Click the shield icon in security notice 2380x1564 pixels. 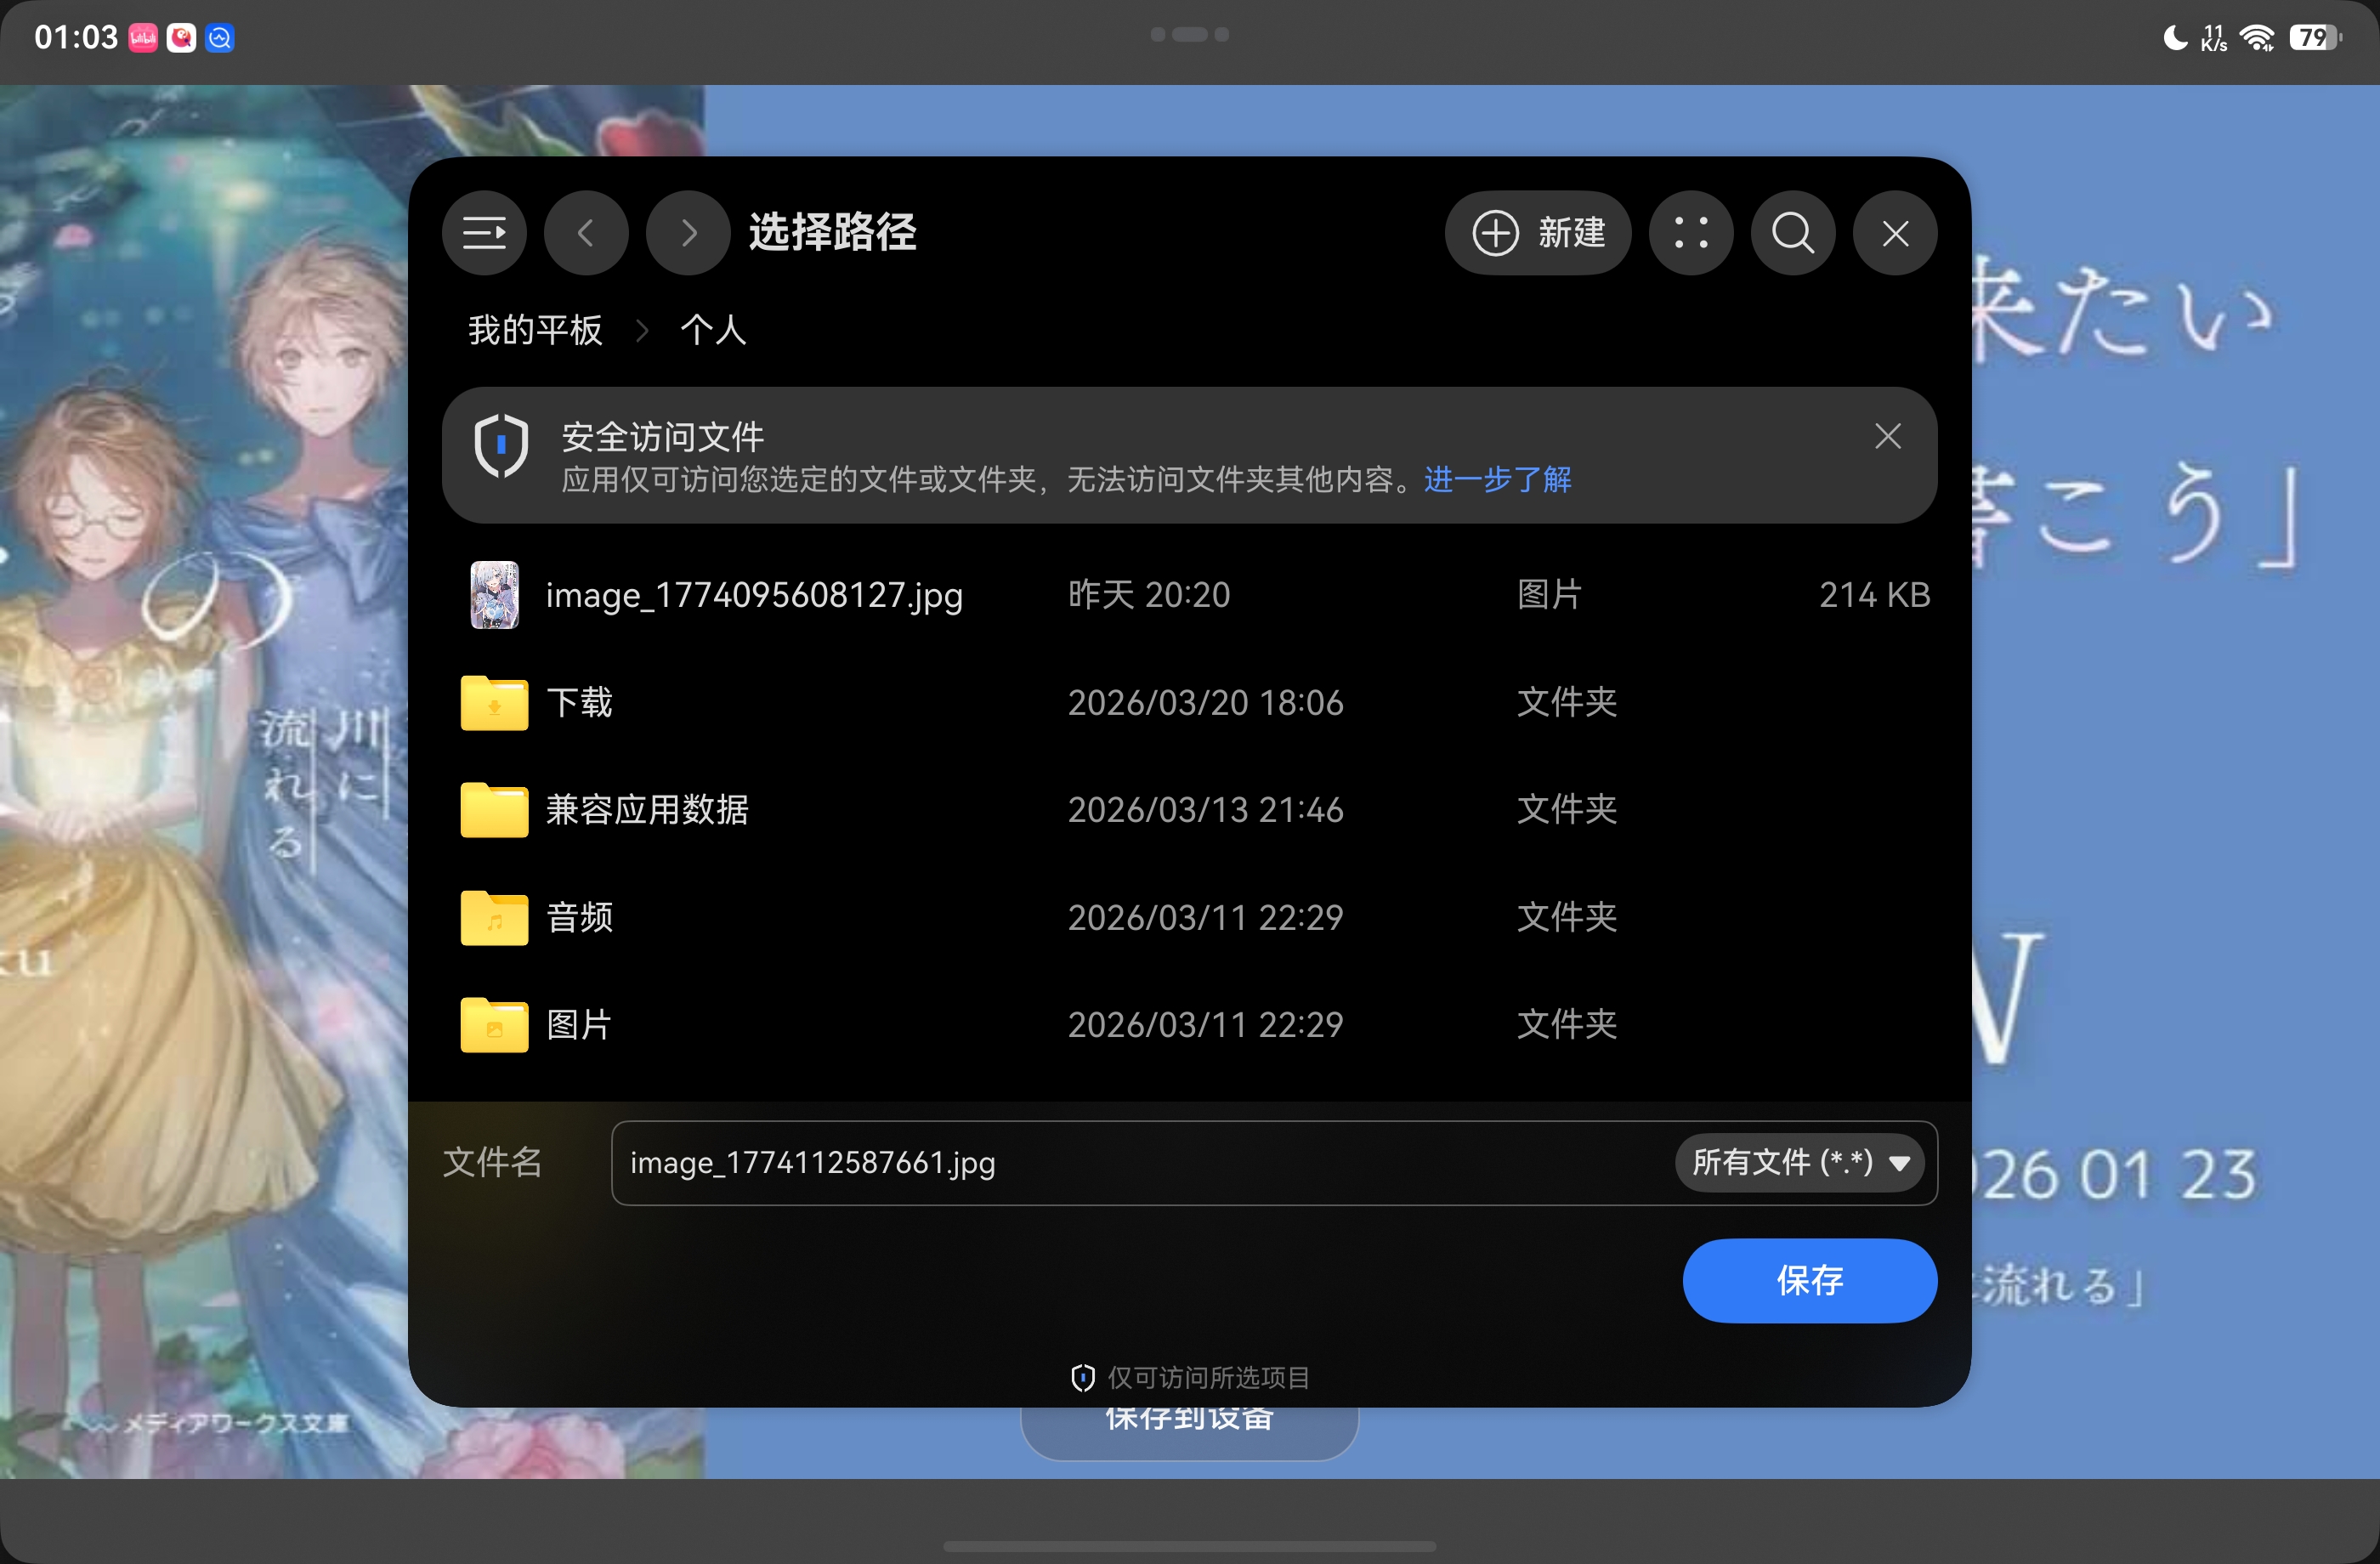pyautogui.click(x=501, y=446)
